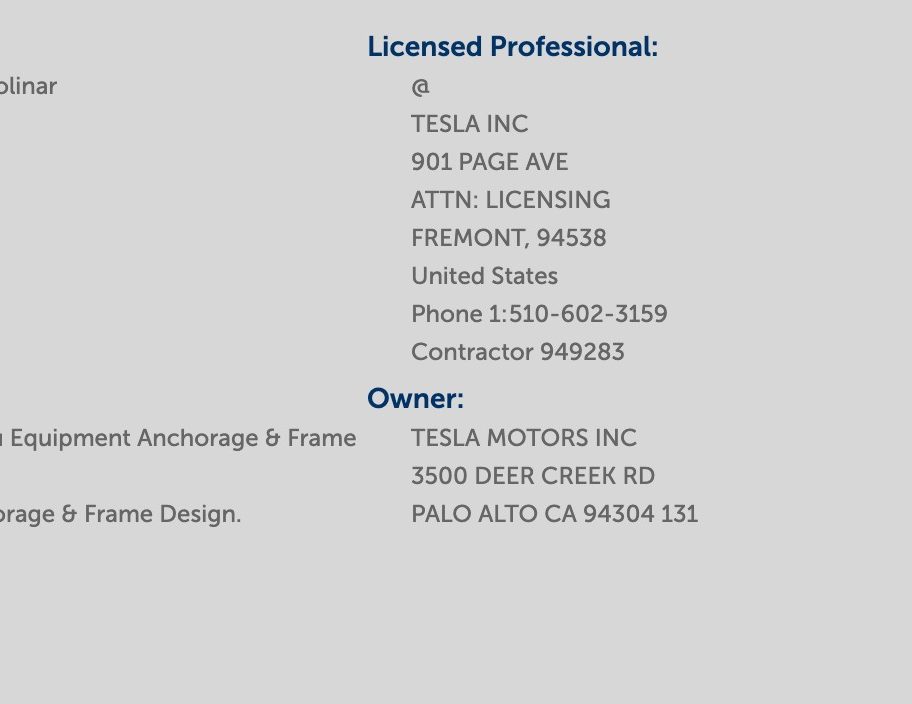Click the Licensed Professional heading
The width and height of the screenshot is (912, 704).
click(x=512, y=47)
